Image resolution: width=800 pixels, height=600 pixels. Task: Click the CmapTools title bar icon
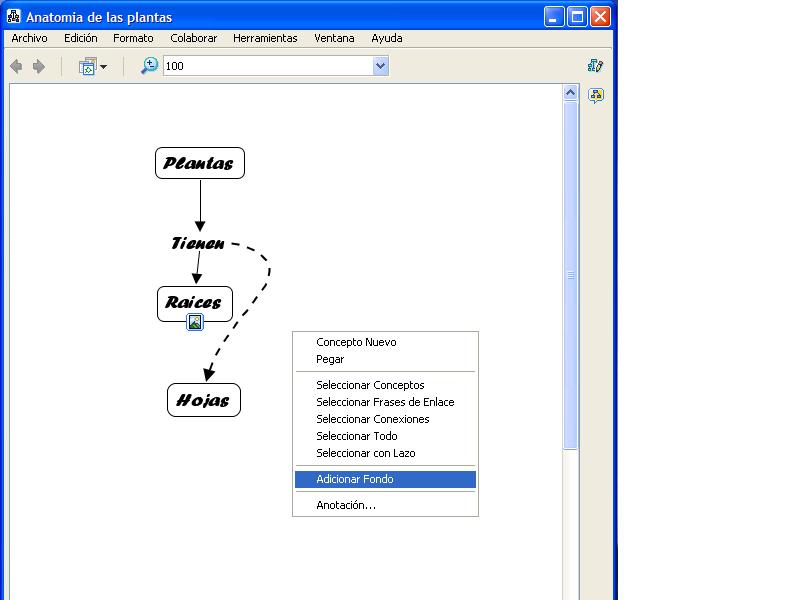point(14,16)
